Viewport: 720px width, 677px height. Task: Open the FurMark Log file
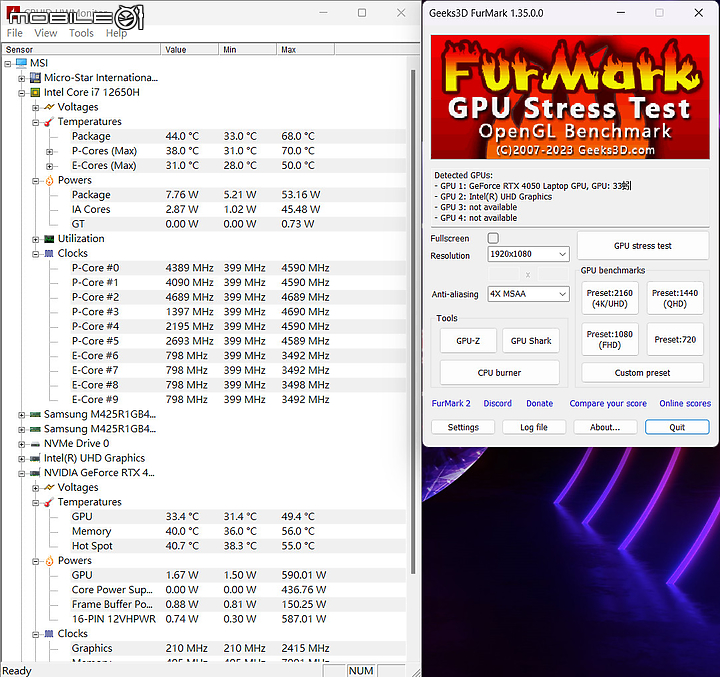click(x=534, y=427)
